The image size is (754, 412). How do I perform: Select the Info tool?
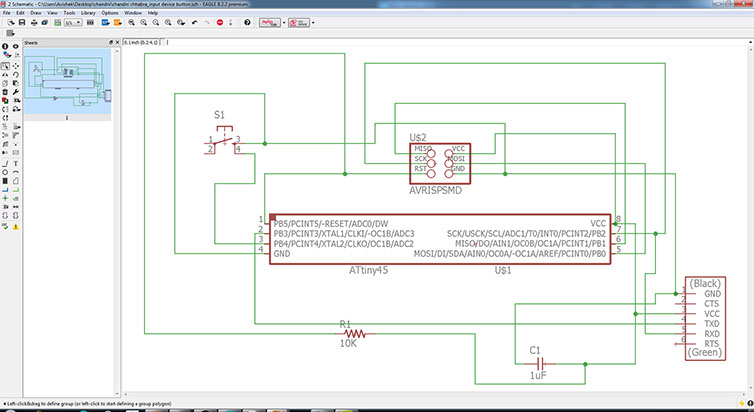pos(5,47)
